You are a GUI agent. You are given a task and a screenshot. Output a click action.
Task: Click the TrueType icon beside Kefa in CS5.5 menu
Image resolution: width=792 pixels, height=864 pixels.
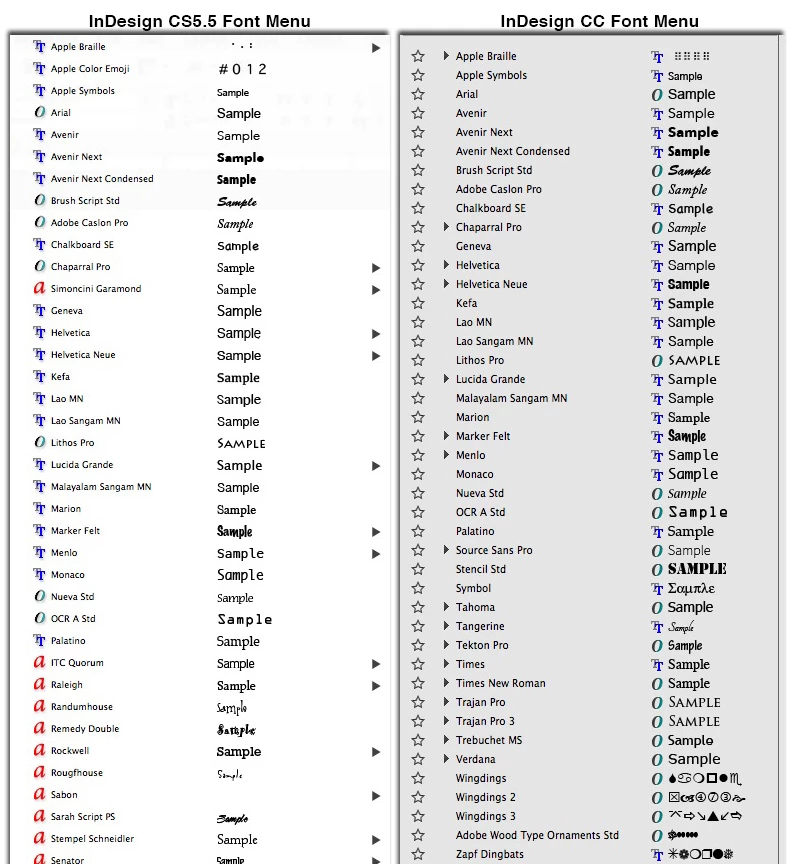click(x=39, y=376)
